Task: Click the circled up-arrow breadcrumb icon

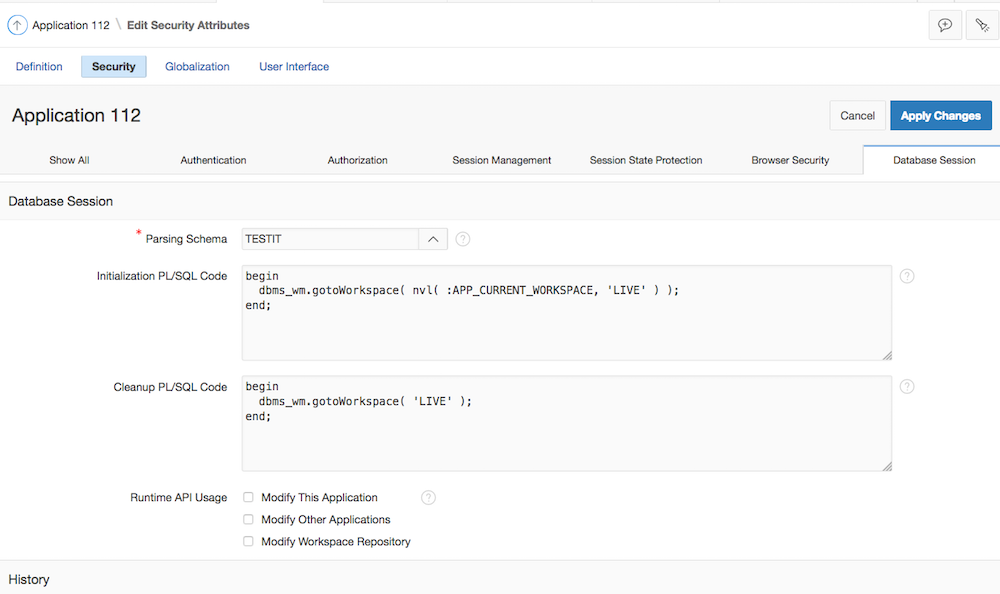Action: click(16, 25)
